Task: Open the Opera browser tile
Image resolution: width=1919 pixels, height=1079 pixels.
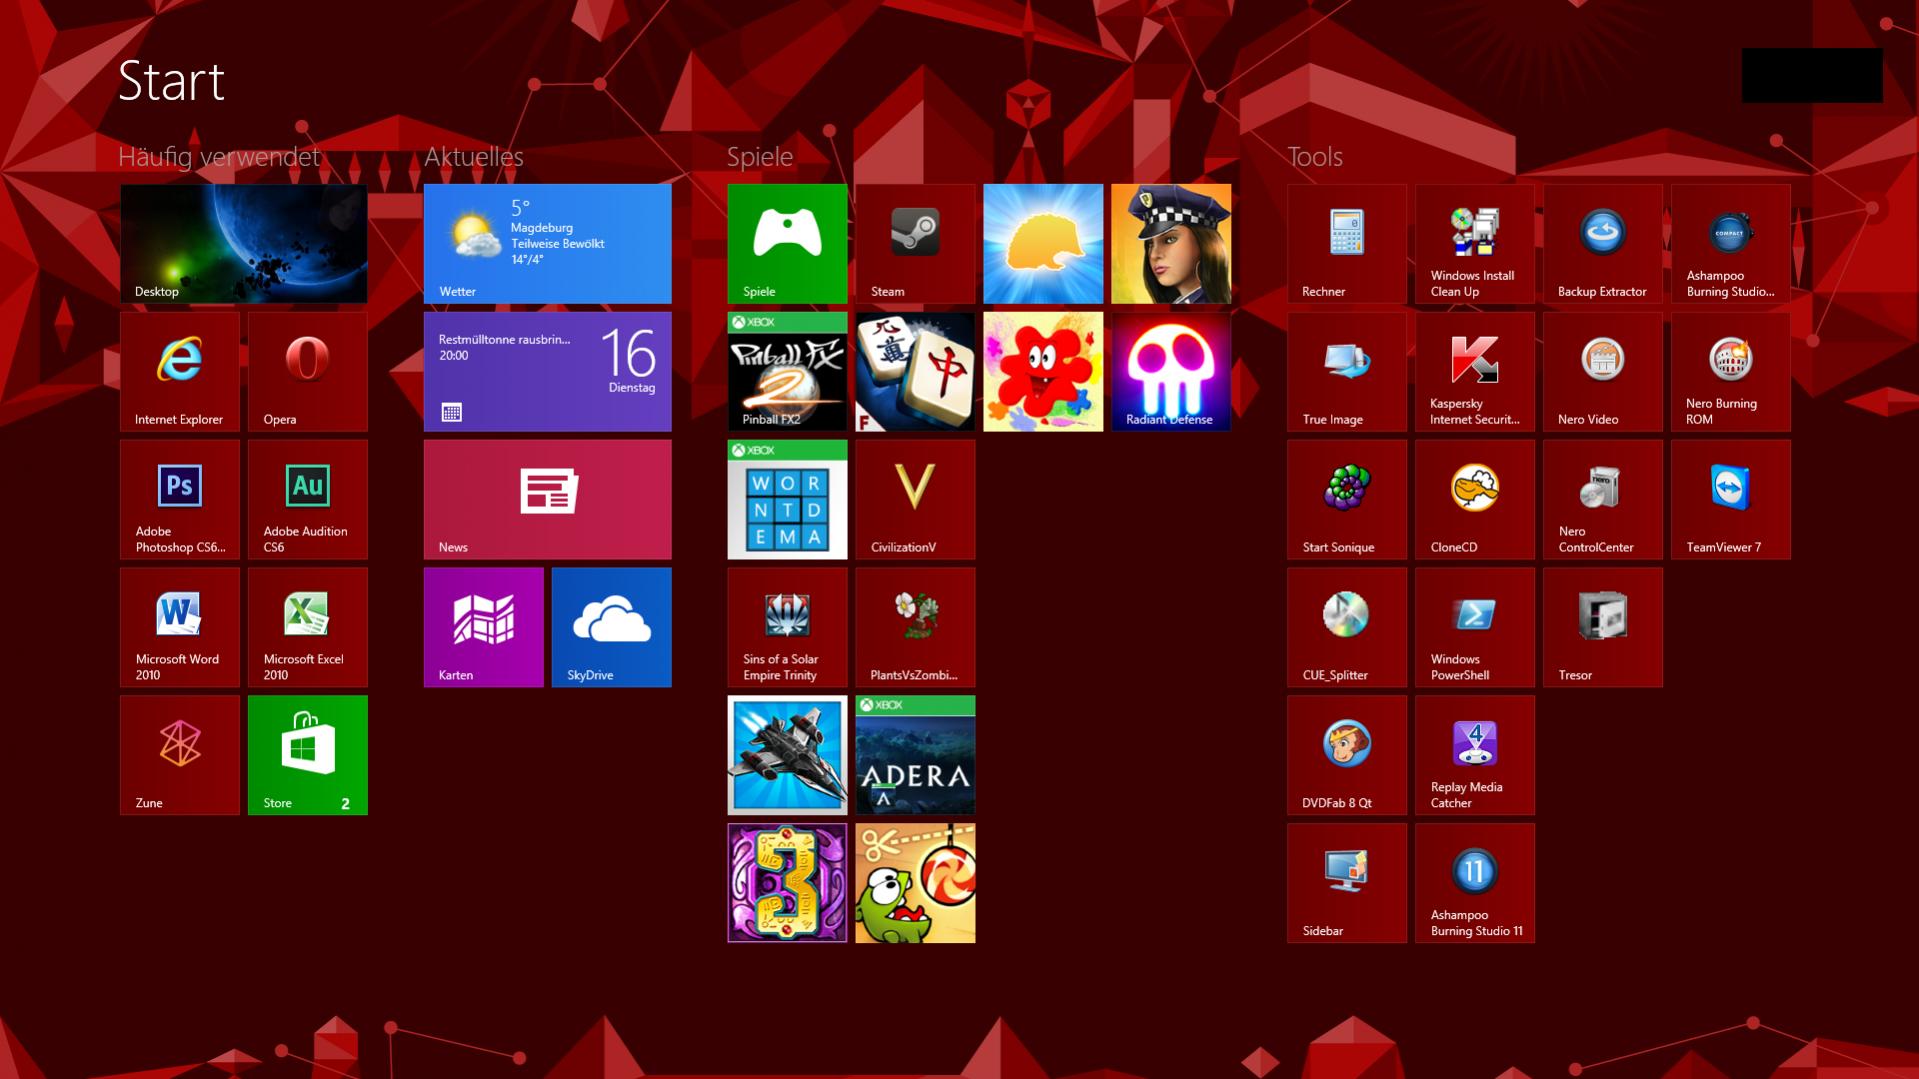Action: coord(308,371)
